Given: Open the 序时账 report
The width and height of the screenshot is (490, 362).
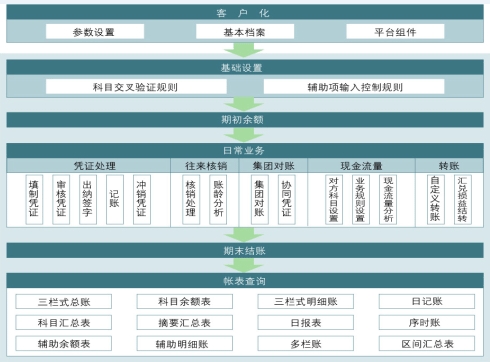Looking at the screenshot, I should pyautogui.click(x=427, y=322).
